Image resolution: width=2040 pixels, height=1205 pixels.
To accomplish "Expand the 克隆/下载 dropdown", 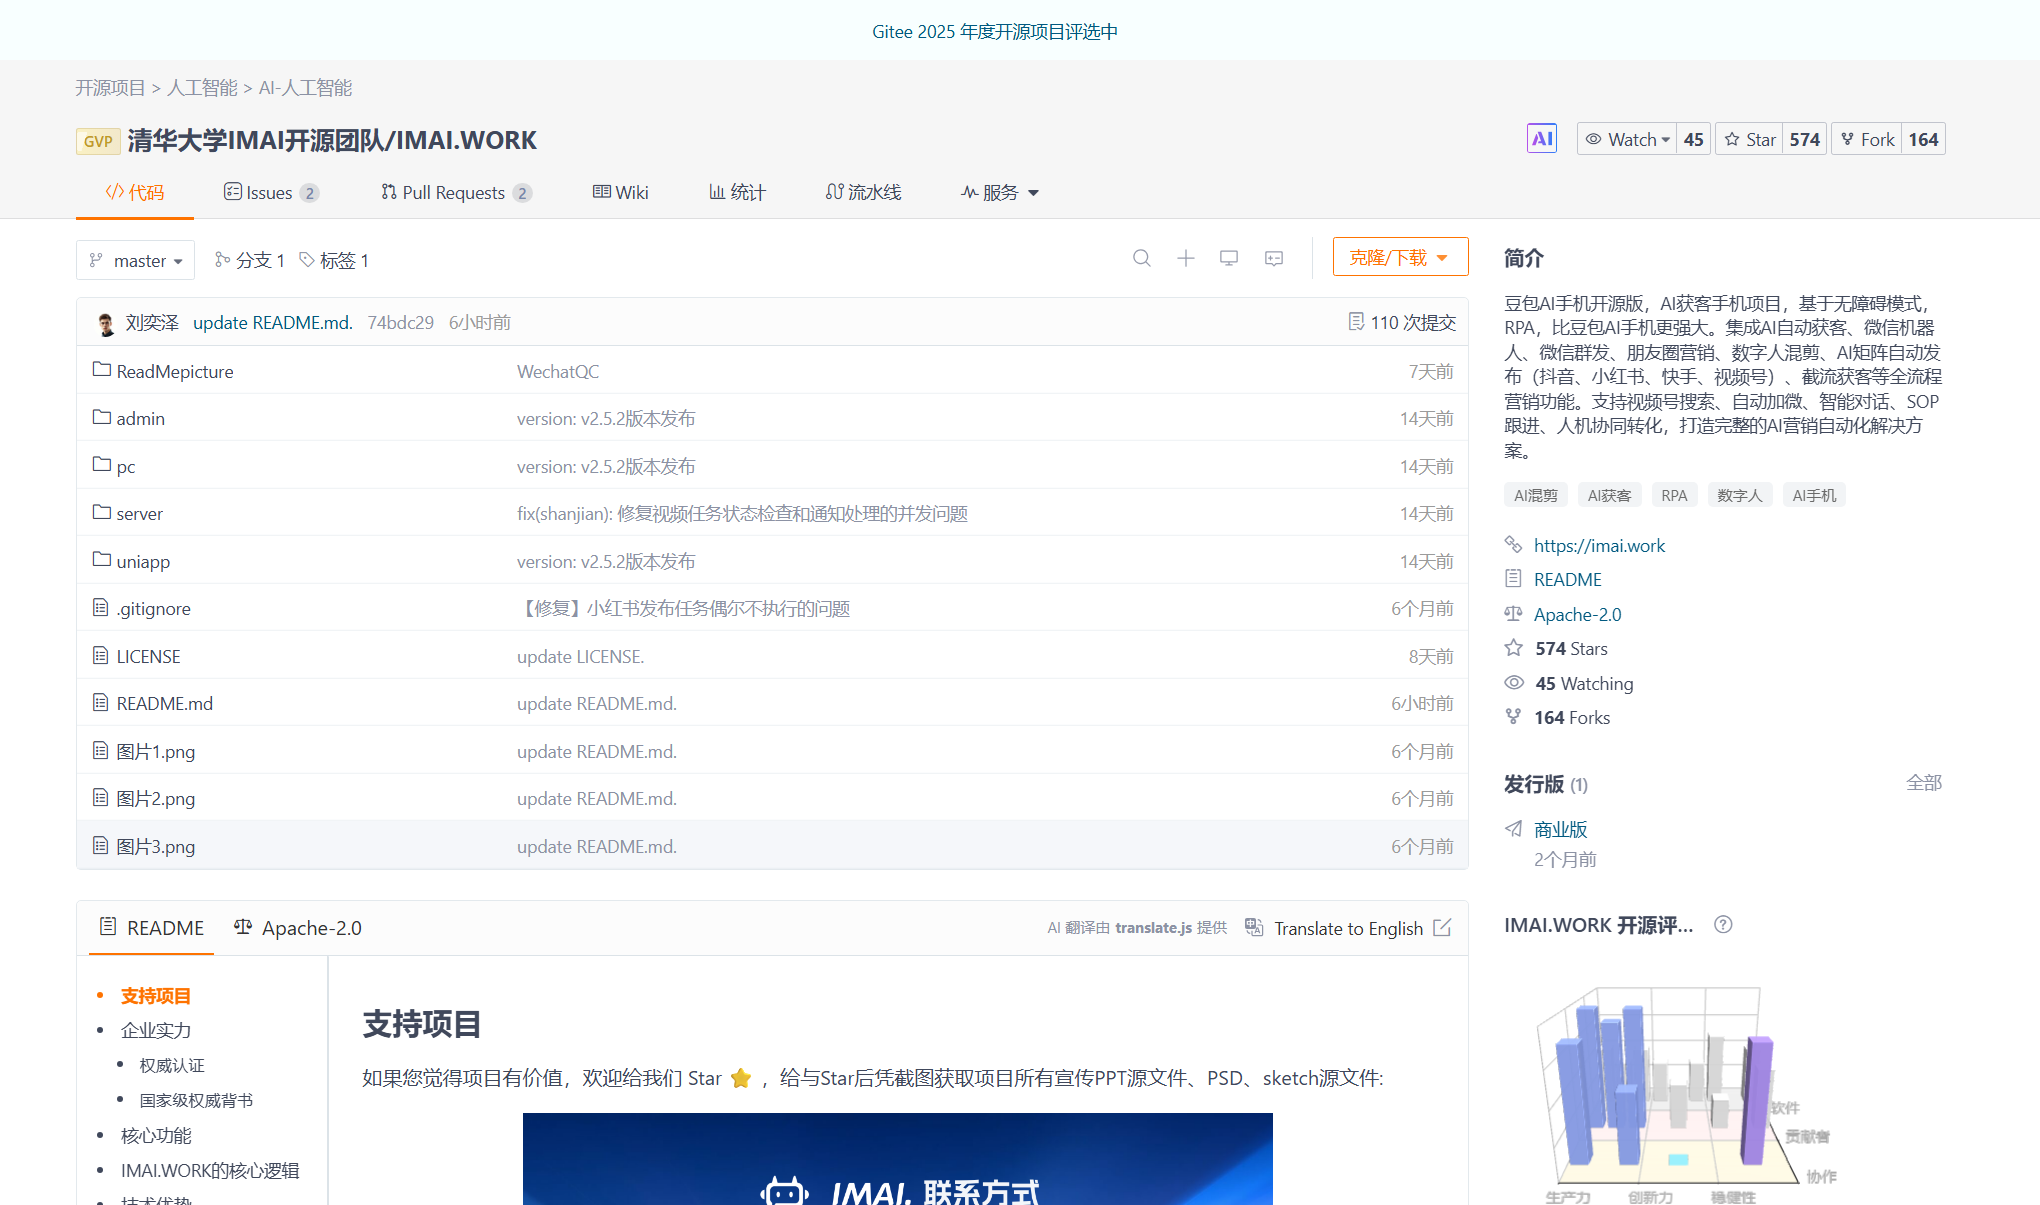I will (1400, 256).
